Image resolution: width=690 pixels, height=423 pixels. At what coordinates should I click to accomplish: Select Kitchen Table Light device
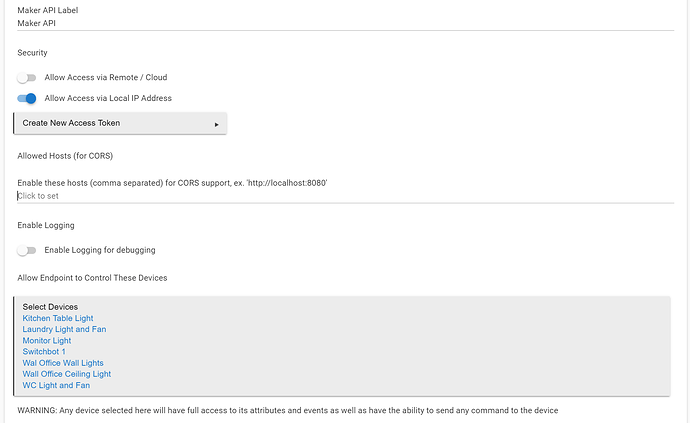pos(58,318)
